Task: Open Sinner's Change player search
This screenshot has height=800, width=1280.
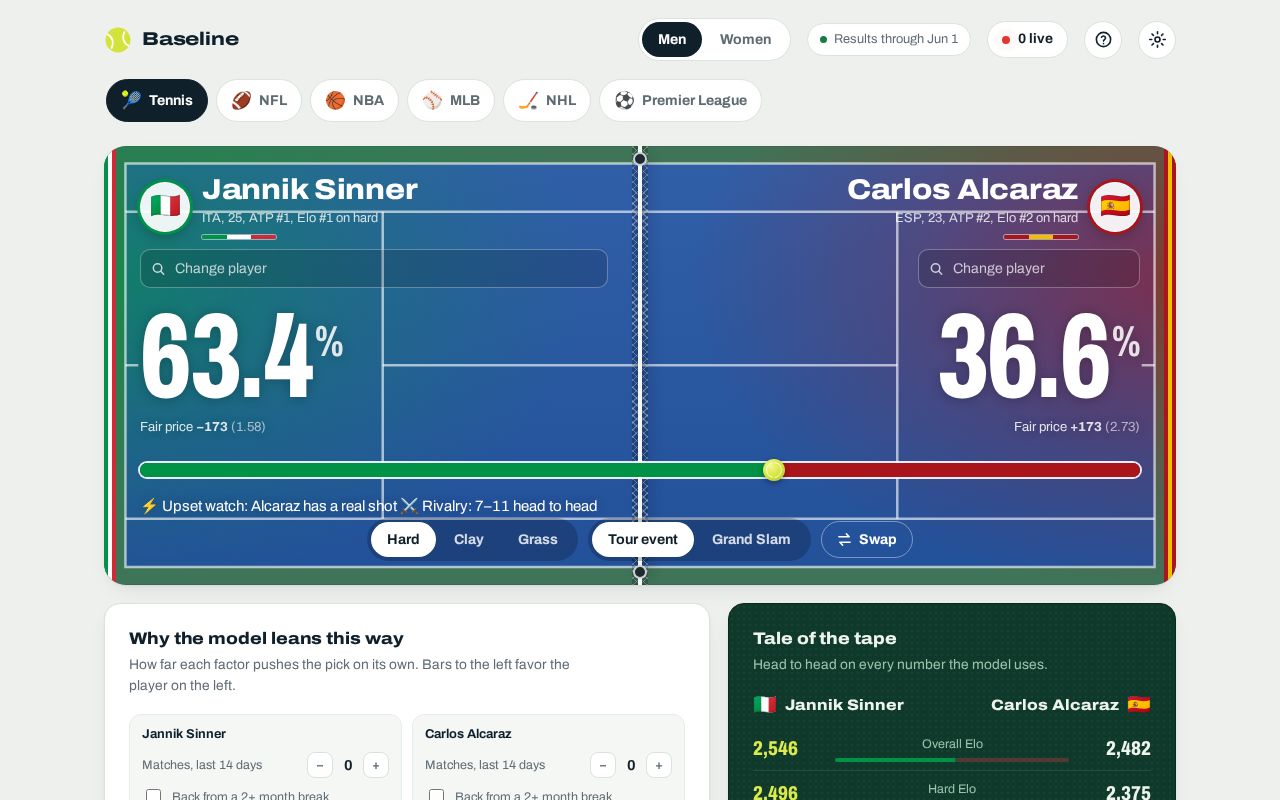Action: (374, 268)
